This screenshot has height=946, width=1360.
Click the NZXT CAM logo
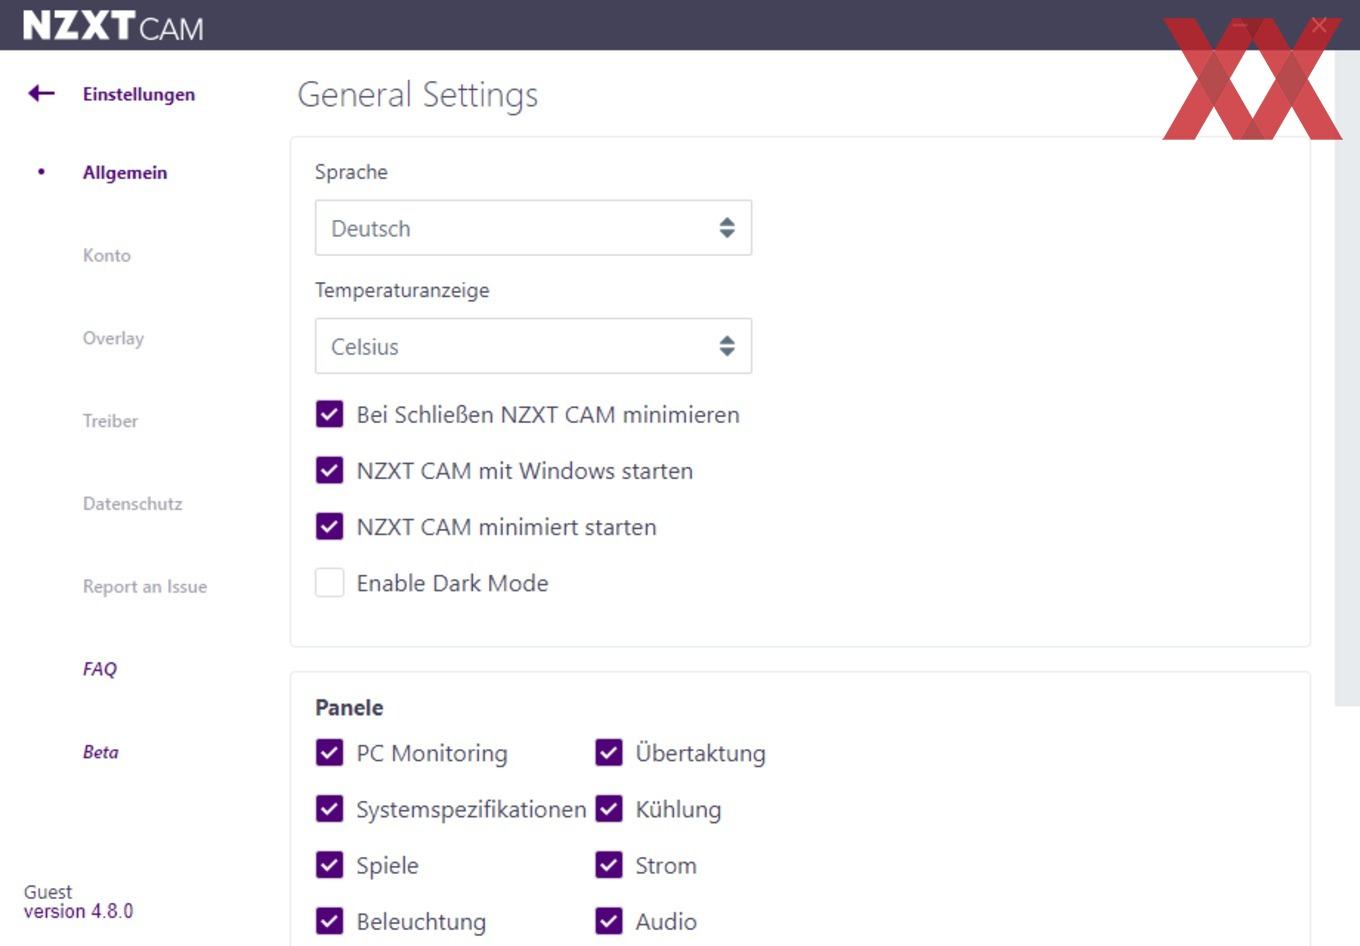pyautogui.click(x=113, y=25)
